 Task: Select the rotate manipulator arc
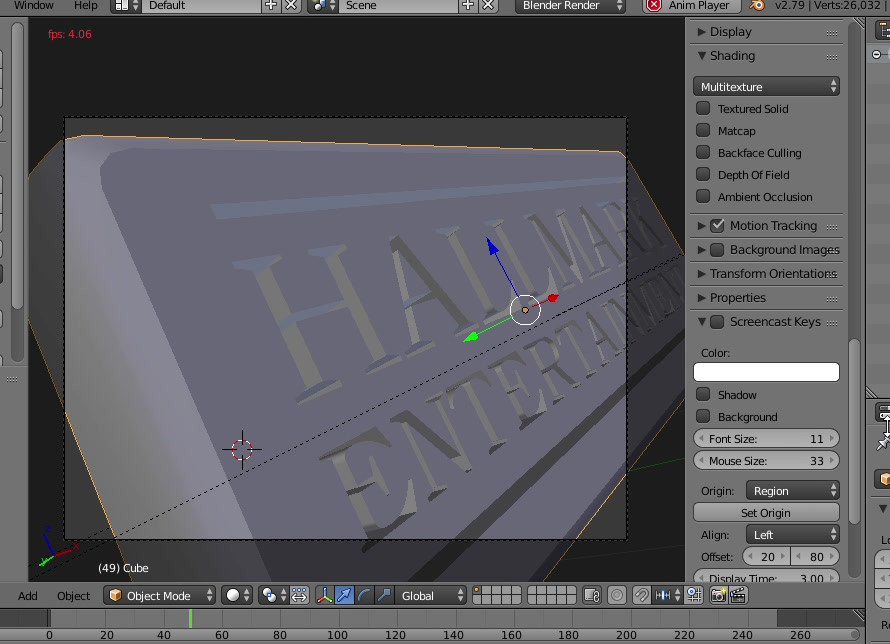(x=364, y=595)
